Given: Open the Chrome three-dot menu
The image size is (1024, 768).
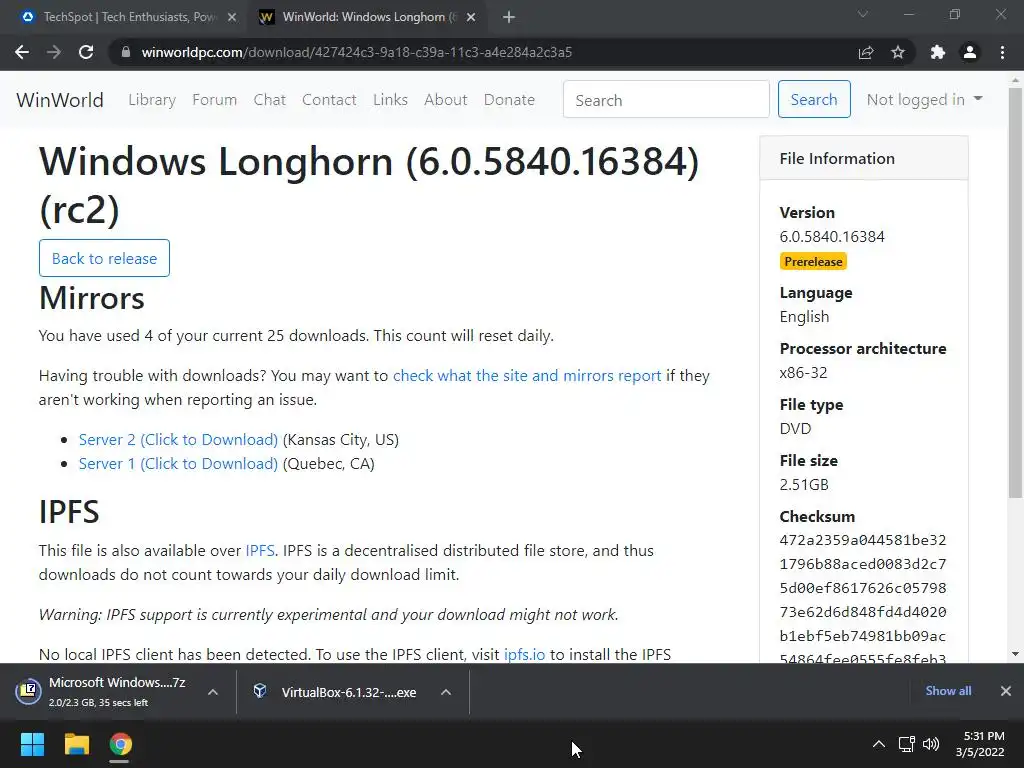Looking at the screenshot, I should coord(1002,52).
